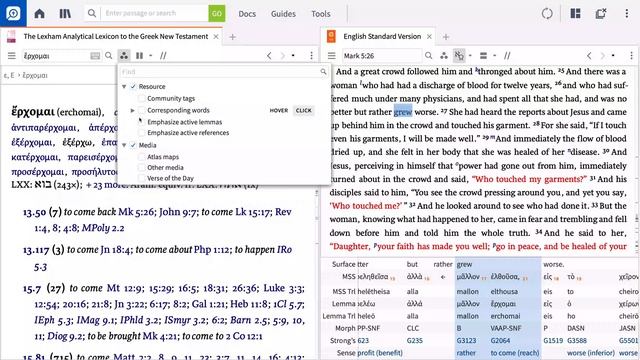Go to the Home page
The height and width of the screenshot is (360, 640).
click(x=40, y=13)
